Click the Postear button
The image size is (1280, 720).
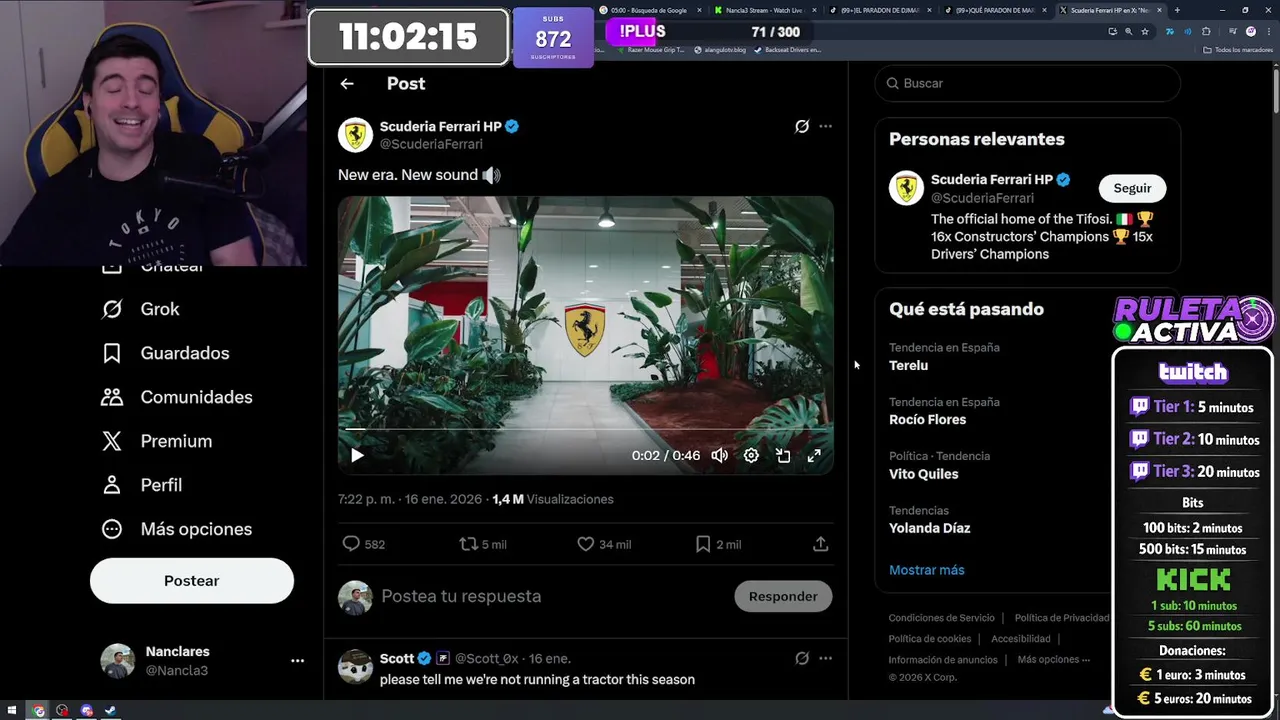click(192, 581)
